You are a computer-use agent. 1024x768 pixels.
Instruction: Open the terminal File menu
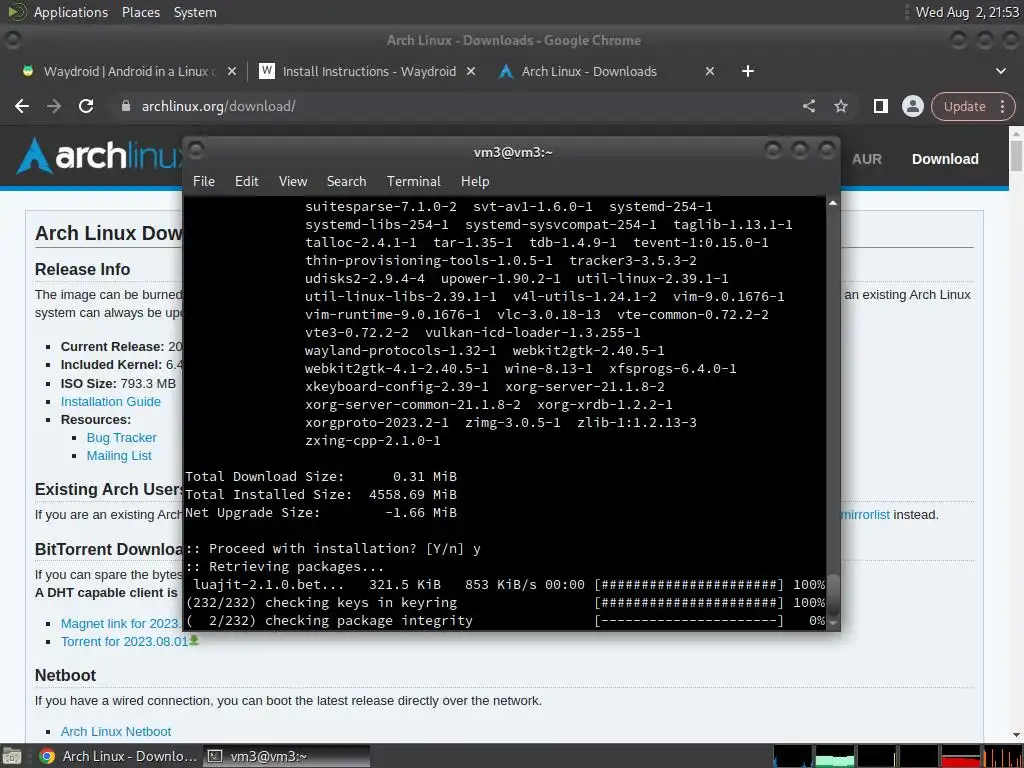pos(204,182)
